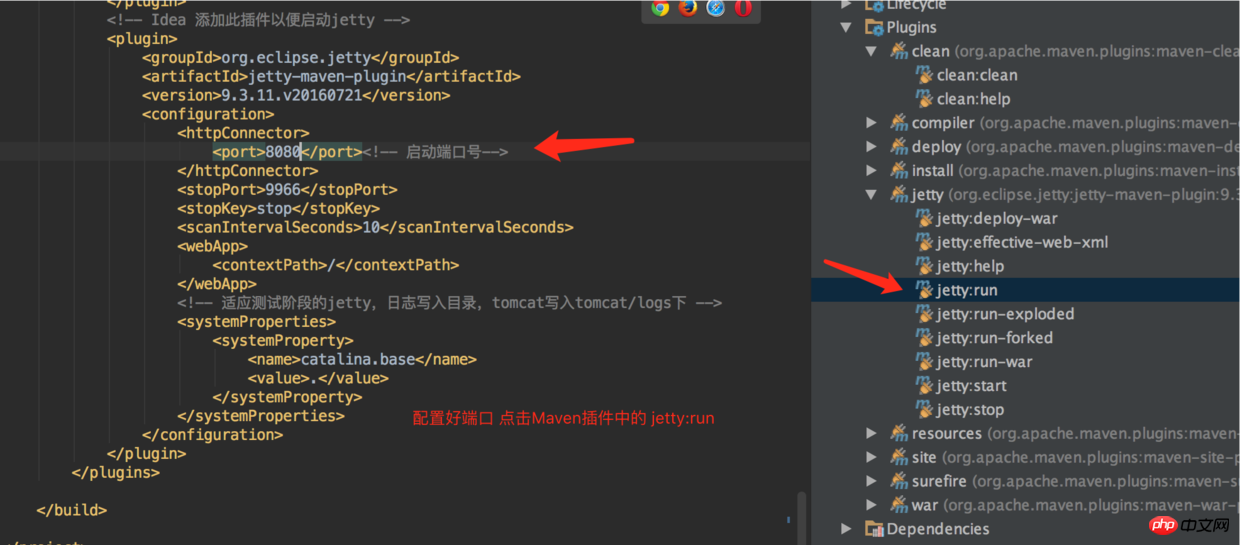Expand the compiler plugin node
Viewport: 1240px width, 545px height.
pyautogui.click(x=872, y=123)
